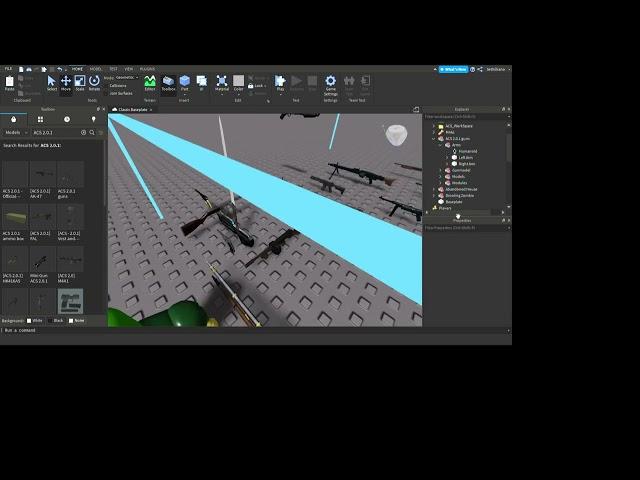The height and width of the screenshot is (480, 640).
Task: Open the Mode Geometric dropdown
Action: click(127, 78)
